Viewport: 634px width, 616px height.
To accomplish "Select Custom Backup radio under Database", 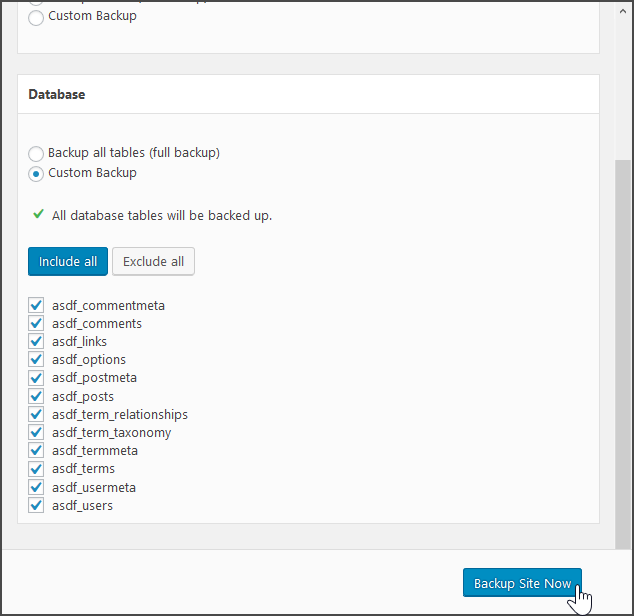I will [x=36, y=174].
